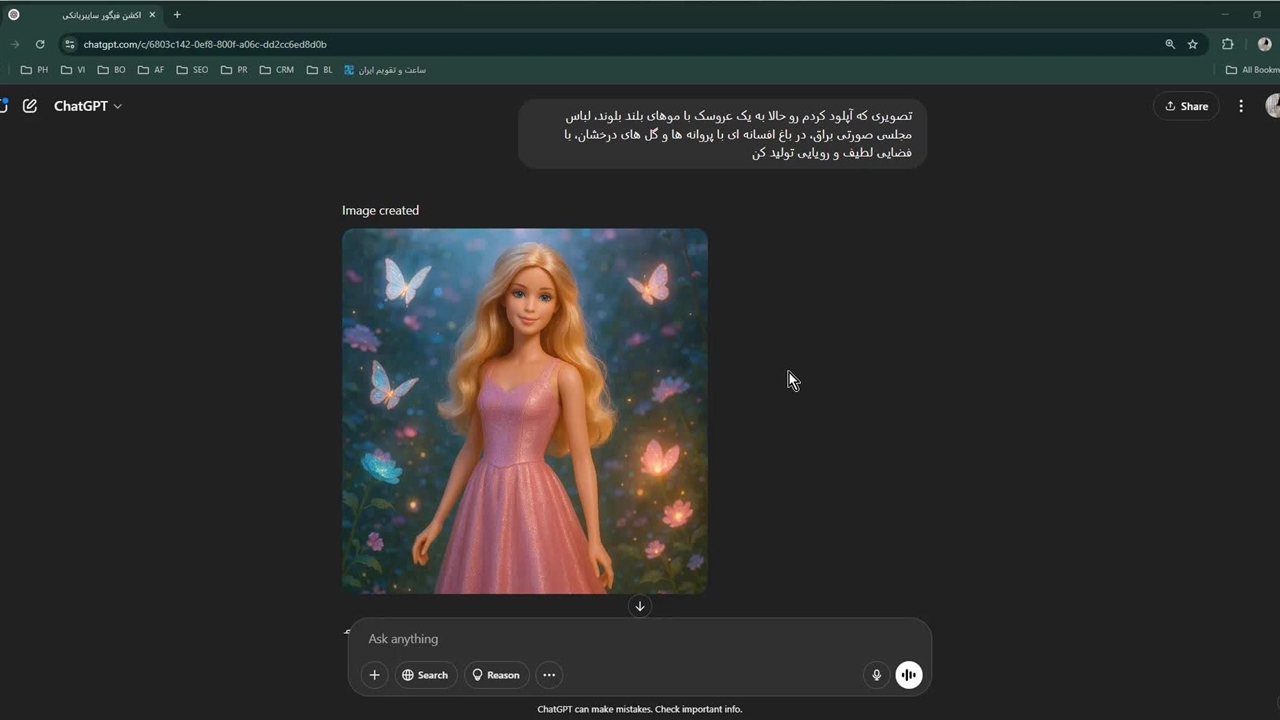Open more tools ellipsis in composer
This screenshot has height=720, width=1280.
(x=549, y=675)
